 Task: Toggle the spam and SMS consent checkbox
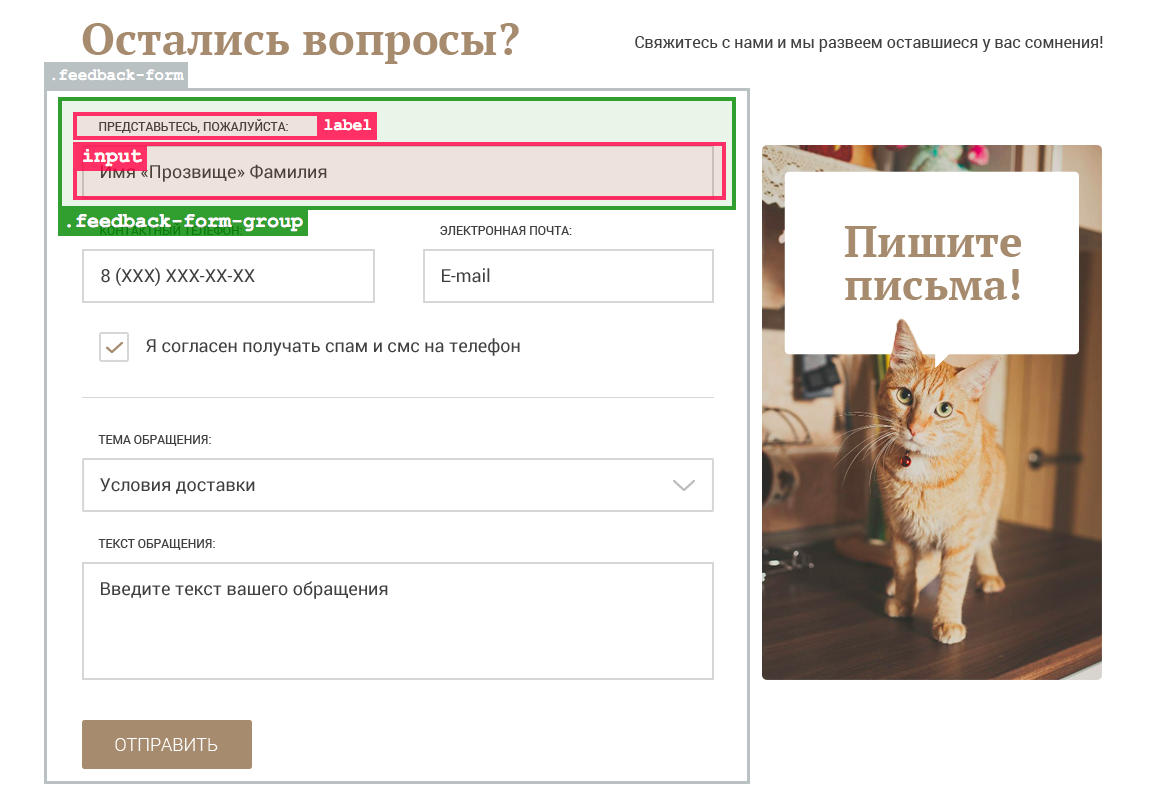pos(114,347)
